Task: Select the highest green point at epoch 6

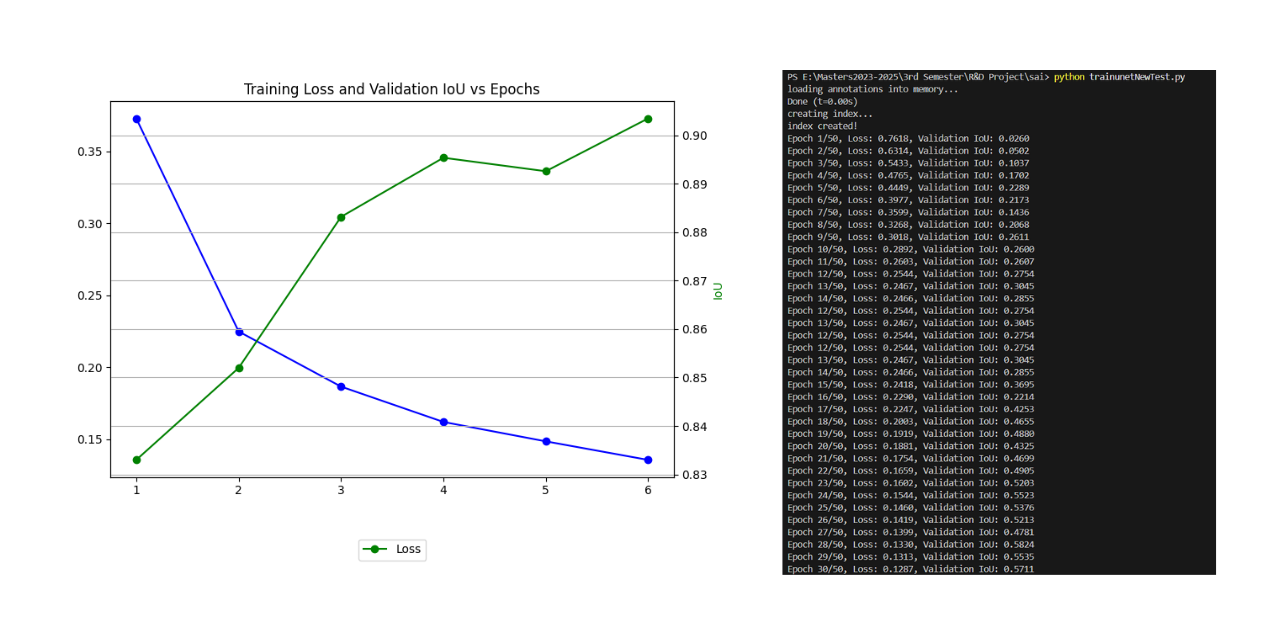Action: pos(647,118)
